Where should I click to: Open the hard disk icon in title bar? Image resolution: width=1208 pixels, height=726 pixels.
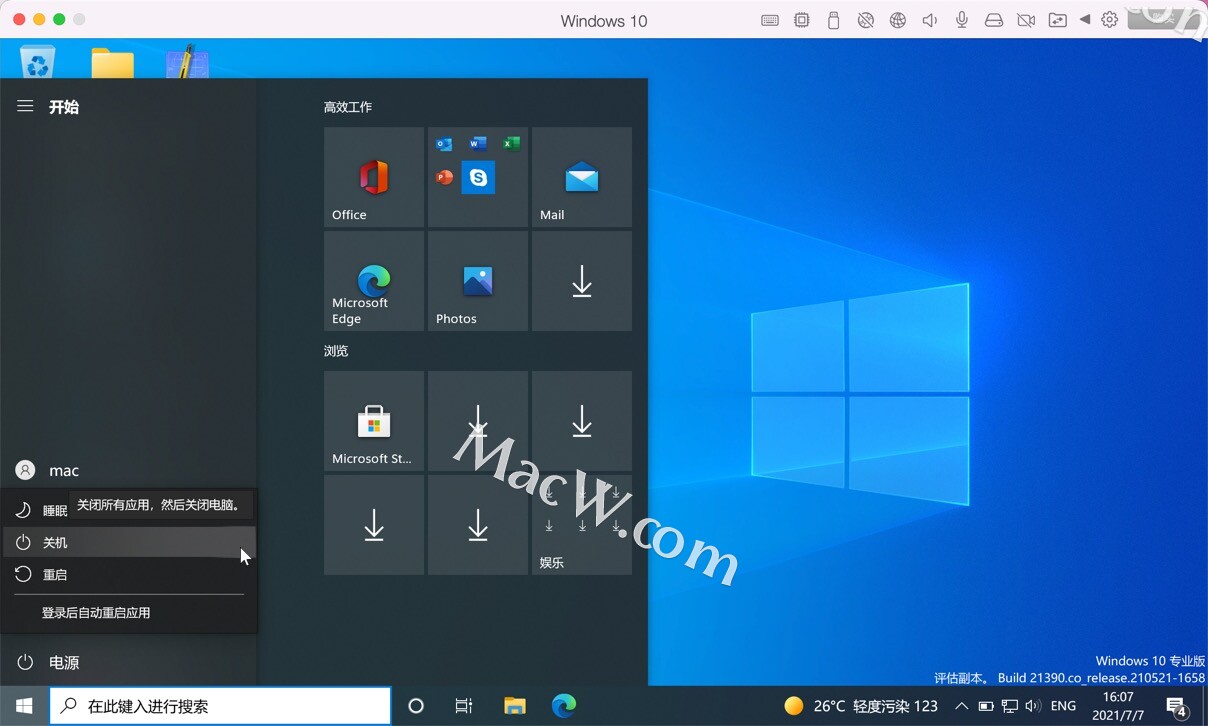[994, 20]
